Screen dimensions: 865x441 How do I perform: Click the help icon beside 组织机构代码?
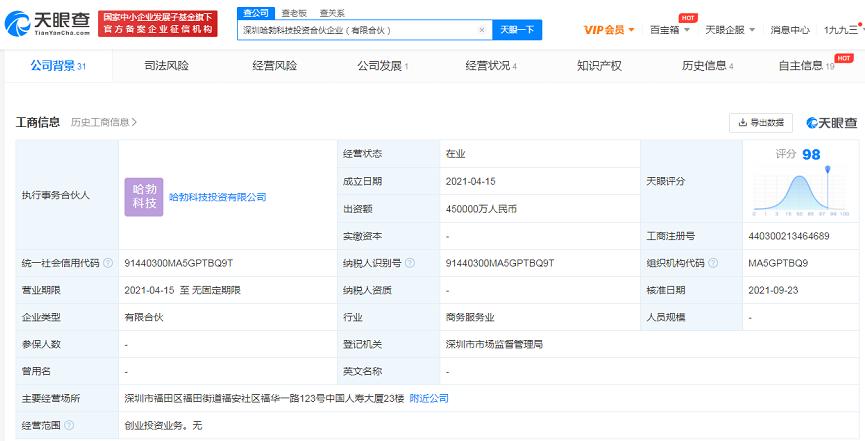(x=713, y=263)
